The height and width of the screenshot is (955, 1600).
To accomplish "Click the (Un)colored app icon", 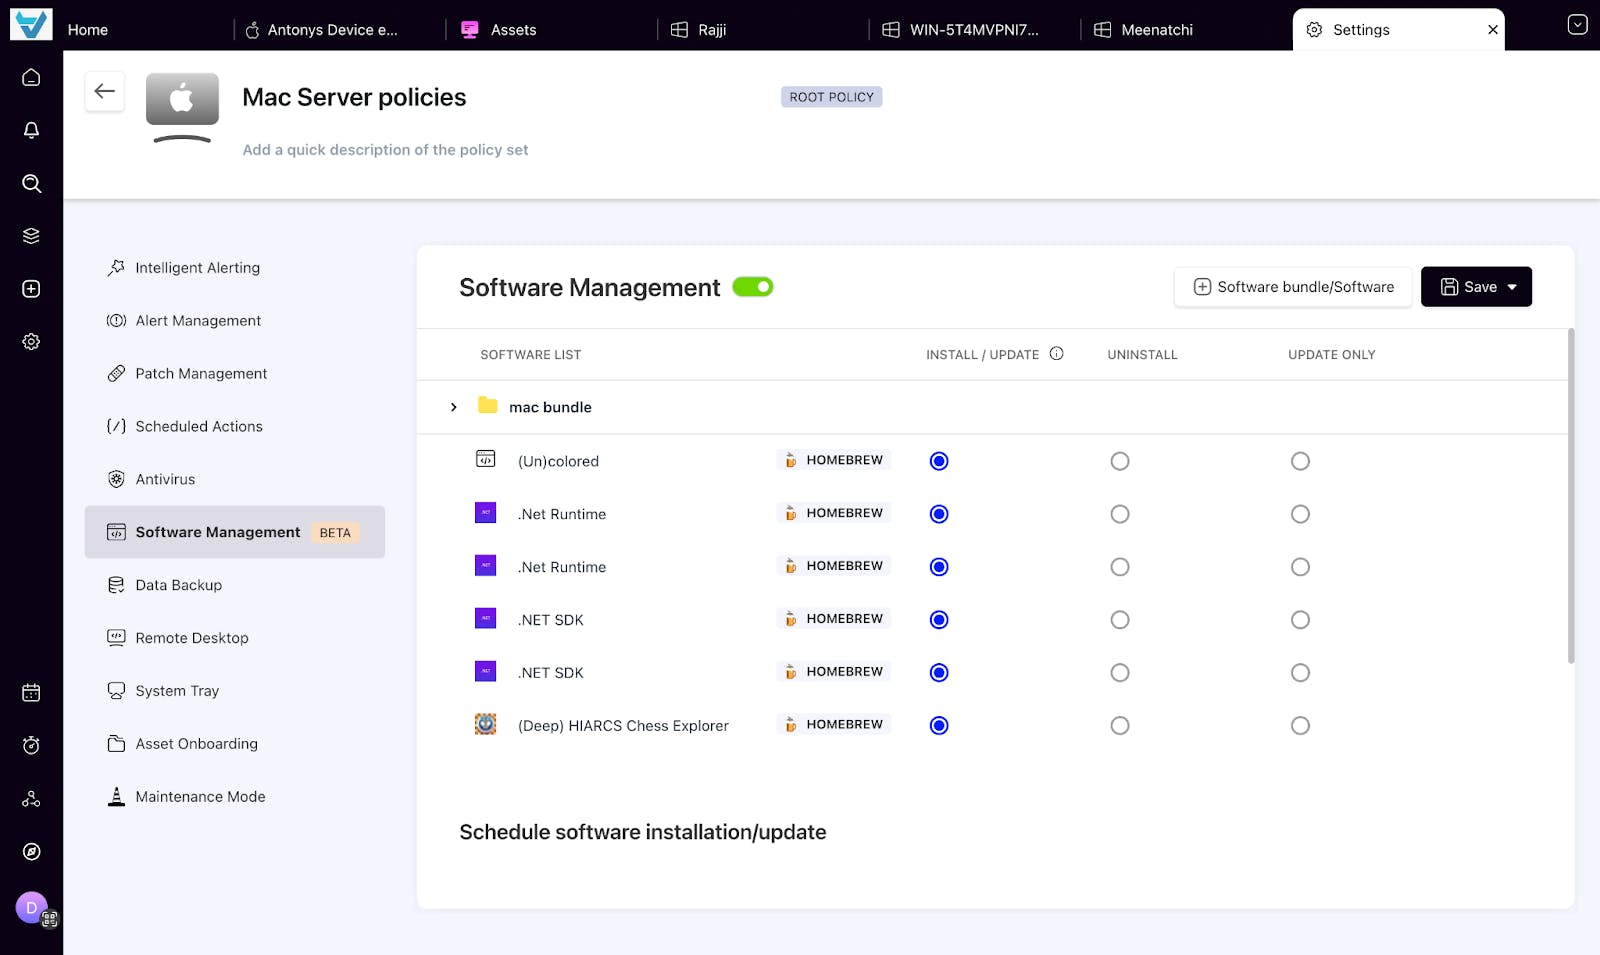I will point(485,459).
